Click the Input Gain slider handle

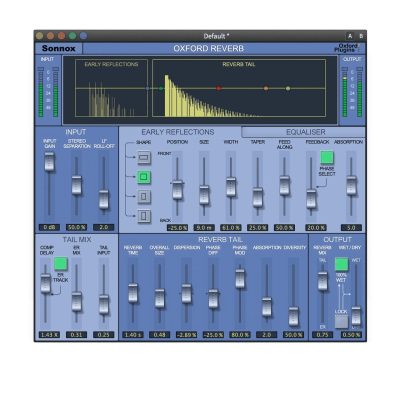[x=49, y=162]
